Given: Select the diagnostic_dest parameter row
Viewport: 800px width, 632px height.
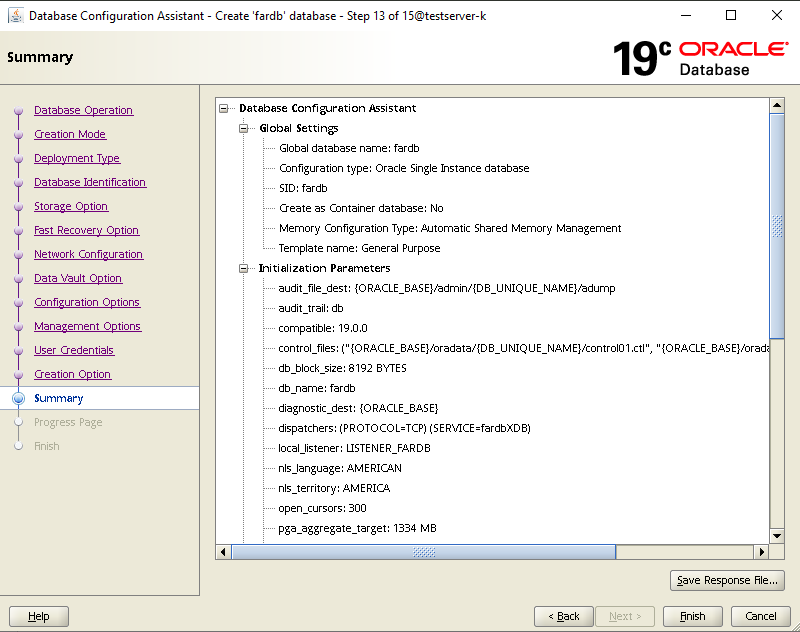Looking at the screenshot, I should [358, 408].
